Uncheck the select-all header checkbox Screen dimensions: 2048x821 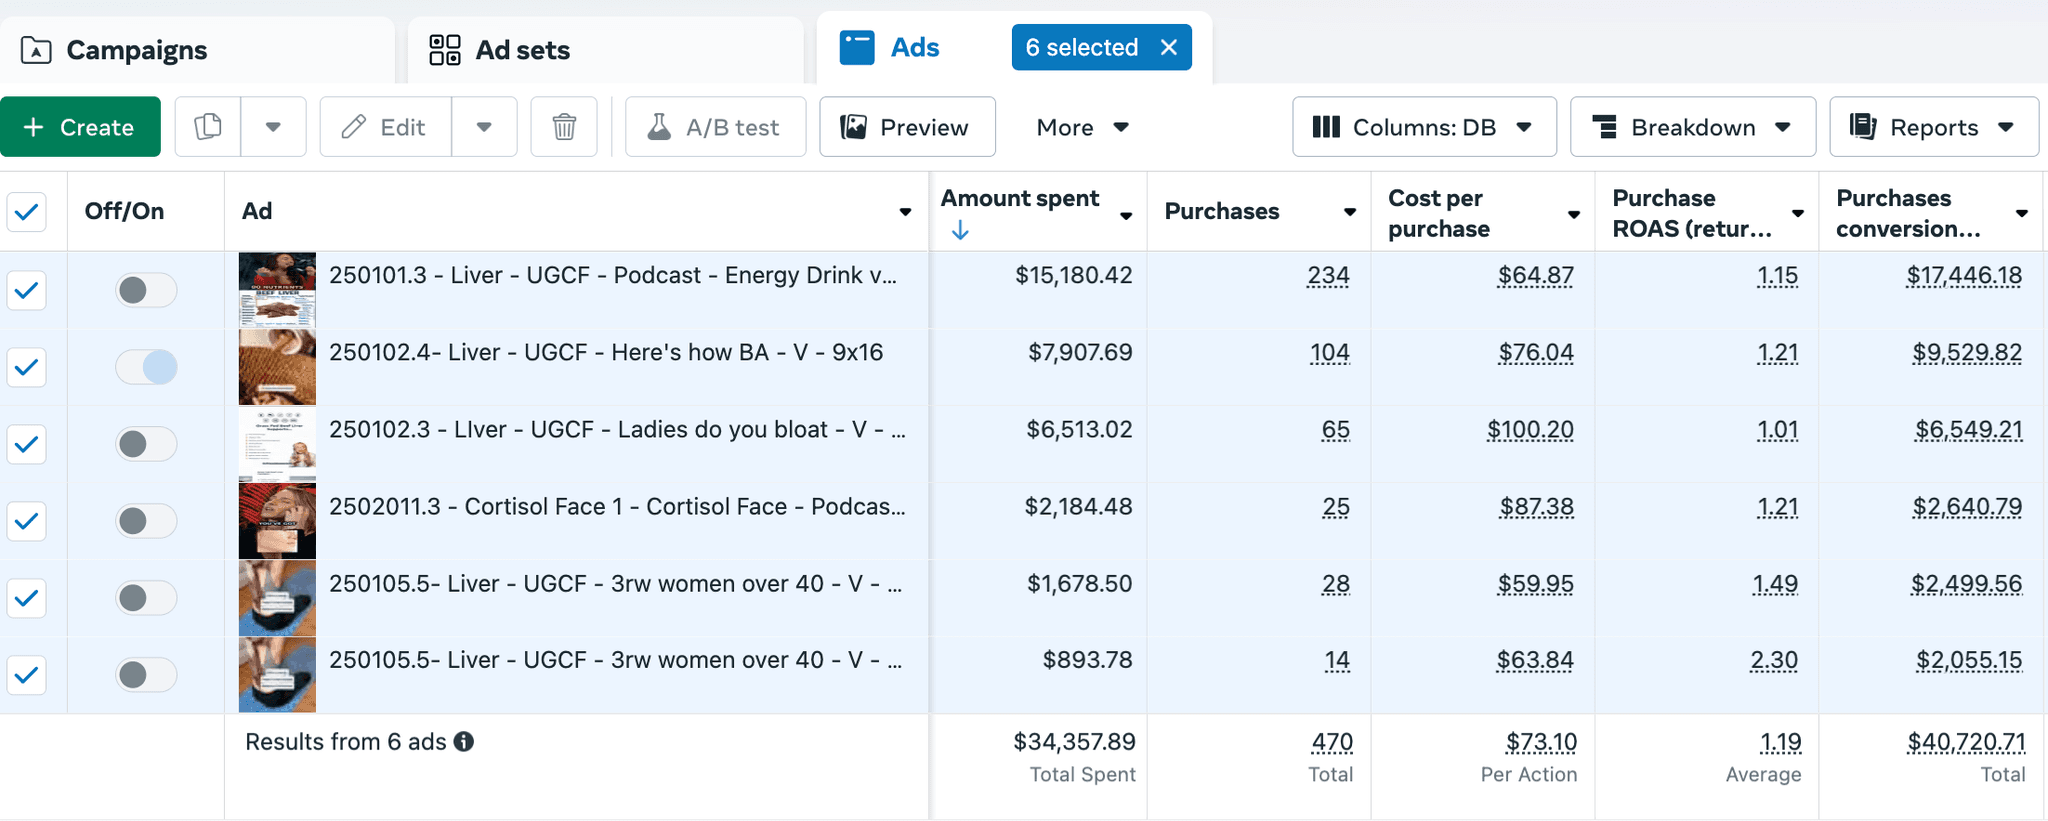[x=27, y=212]
